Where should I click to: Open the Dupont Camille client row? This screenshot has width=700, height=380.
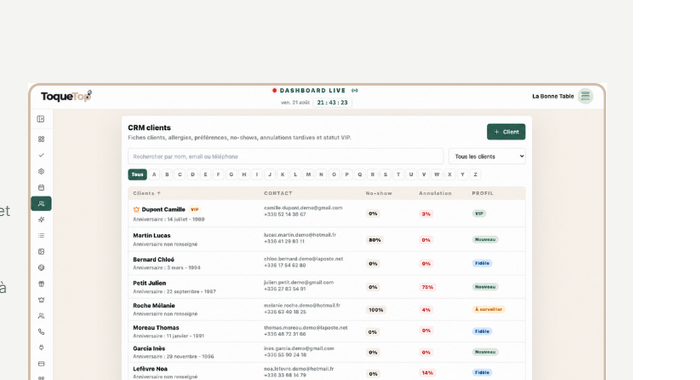(x=327, y=213)
